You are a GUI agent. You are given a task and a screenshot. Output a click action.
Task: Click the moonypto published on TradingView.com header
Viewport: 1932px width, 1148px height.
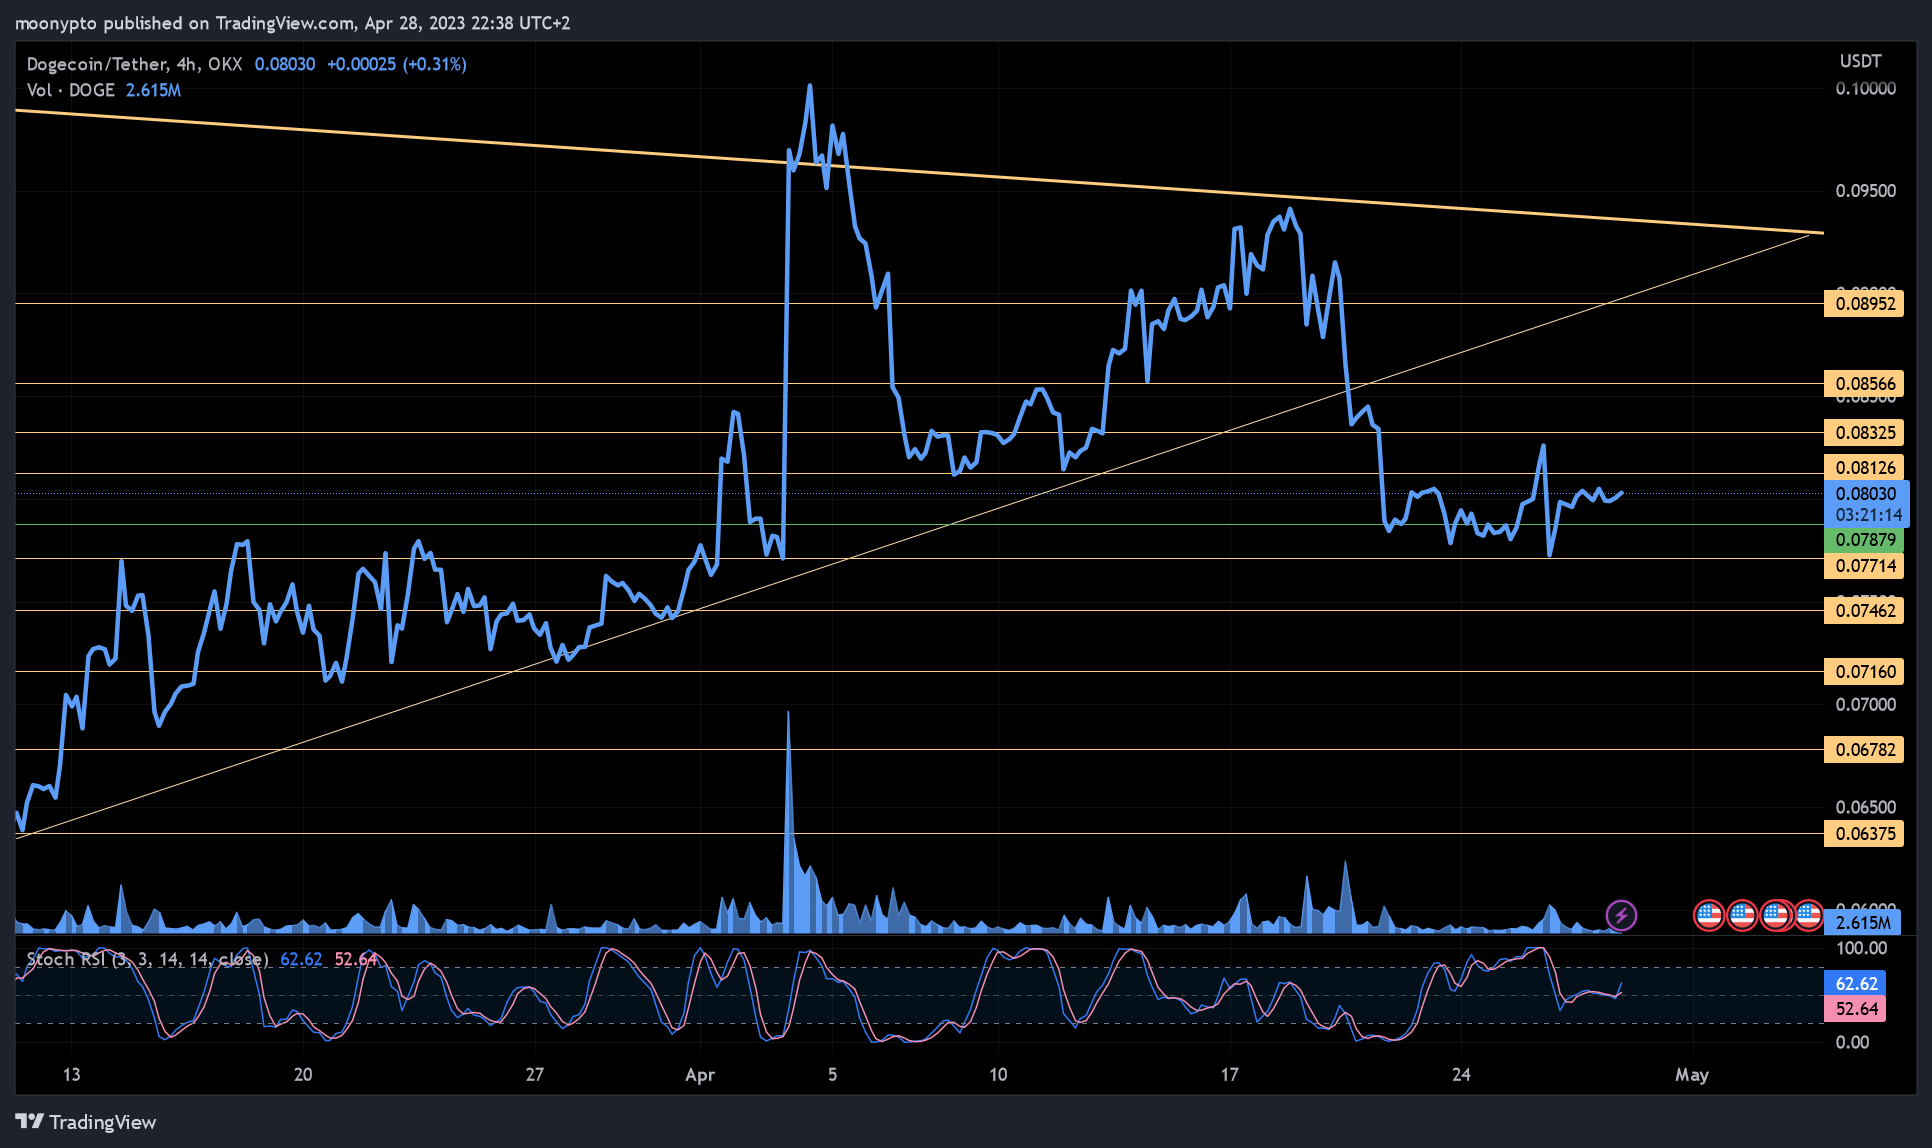[292, 23]
